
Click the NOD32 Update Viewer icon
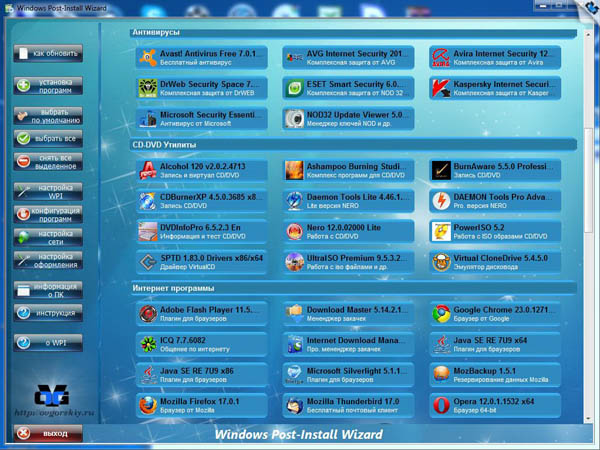295,119
